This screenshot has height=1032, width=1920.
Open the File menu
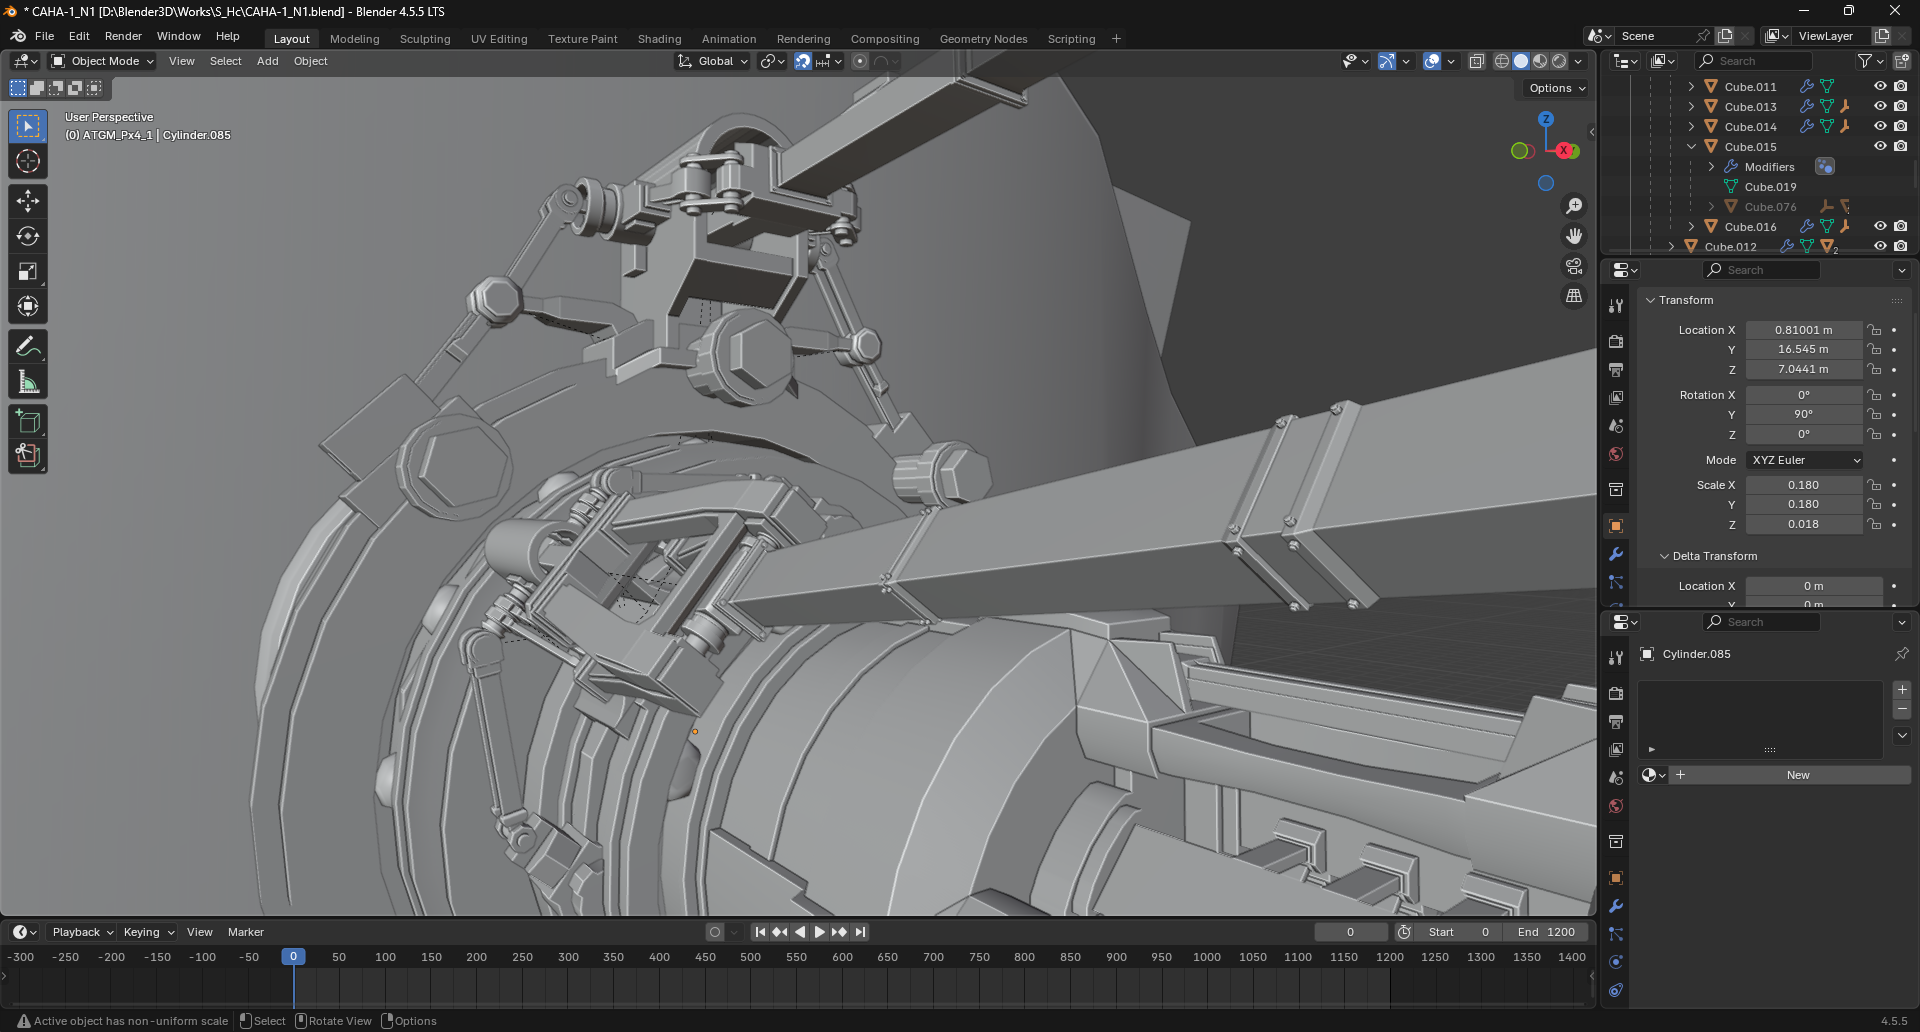44,36
